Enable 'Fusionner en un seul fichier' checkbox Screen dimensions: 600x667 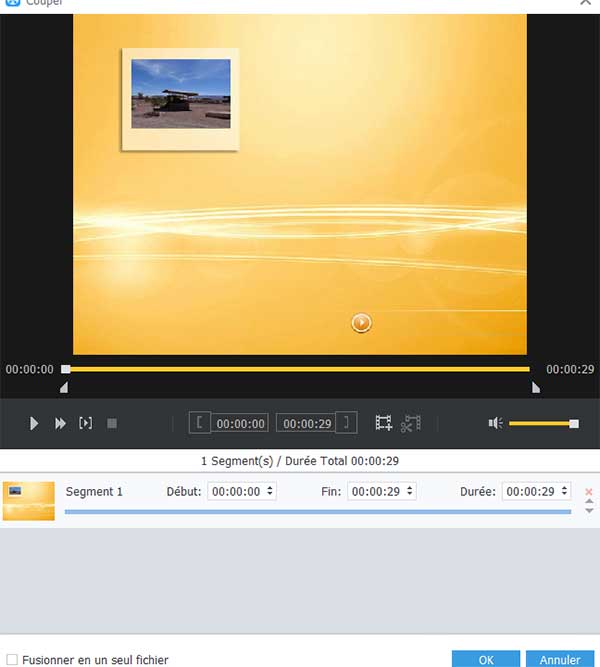(12, 660)
